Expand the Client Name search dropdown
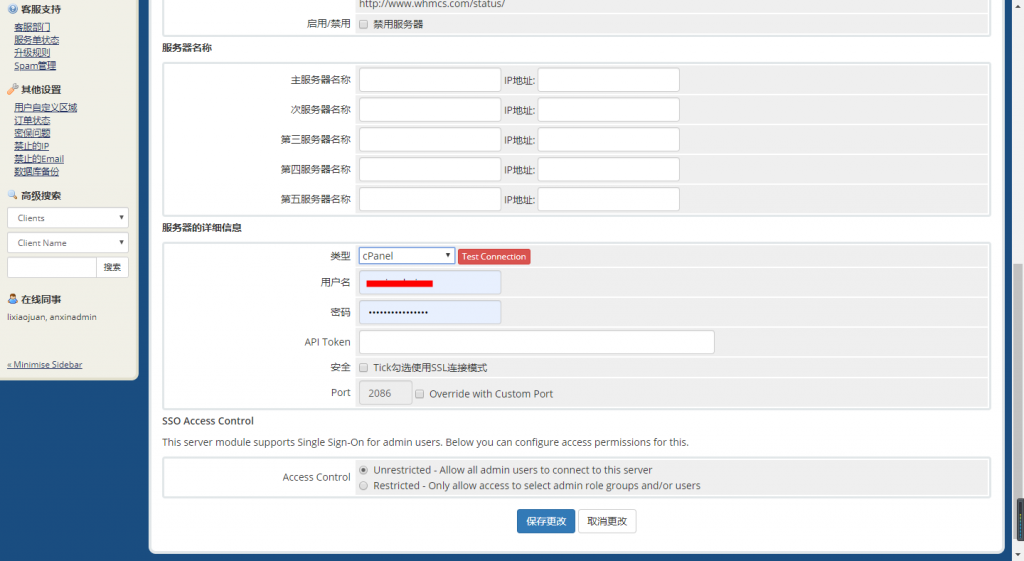Image resolution: width=1024 pixels, height=561 pixels. [x=68, y=242]
